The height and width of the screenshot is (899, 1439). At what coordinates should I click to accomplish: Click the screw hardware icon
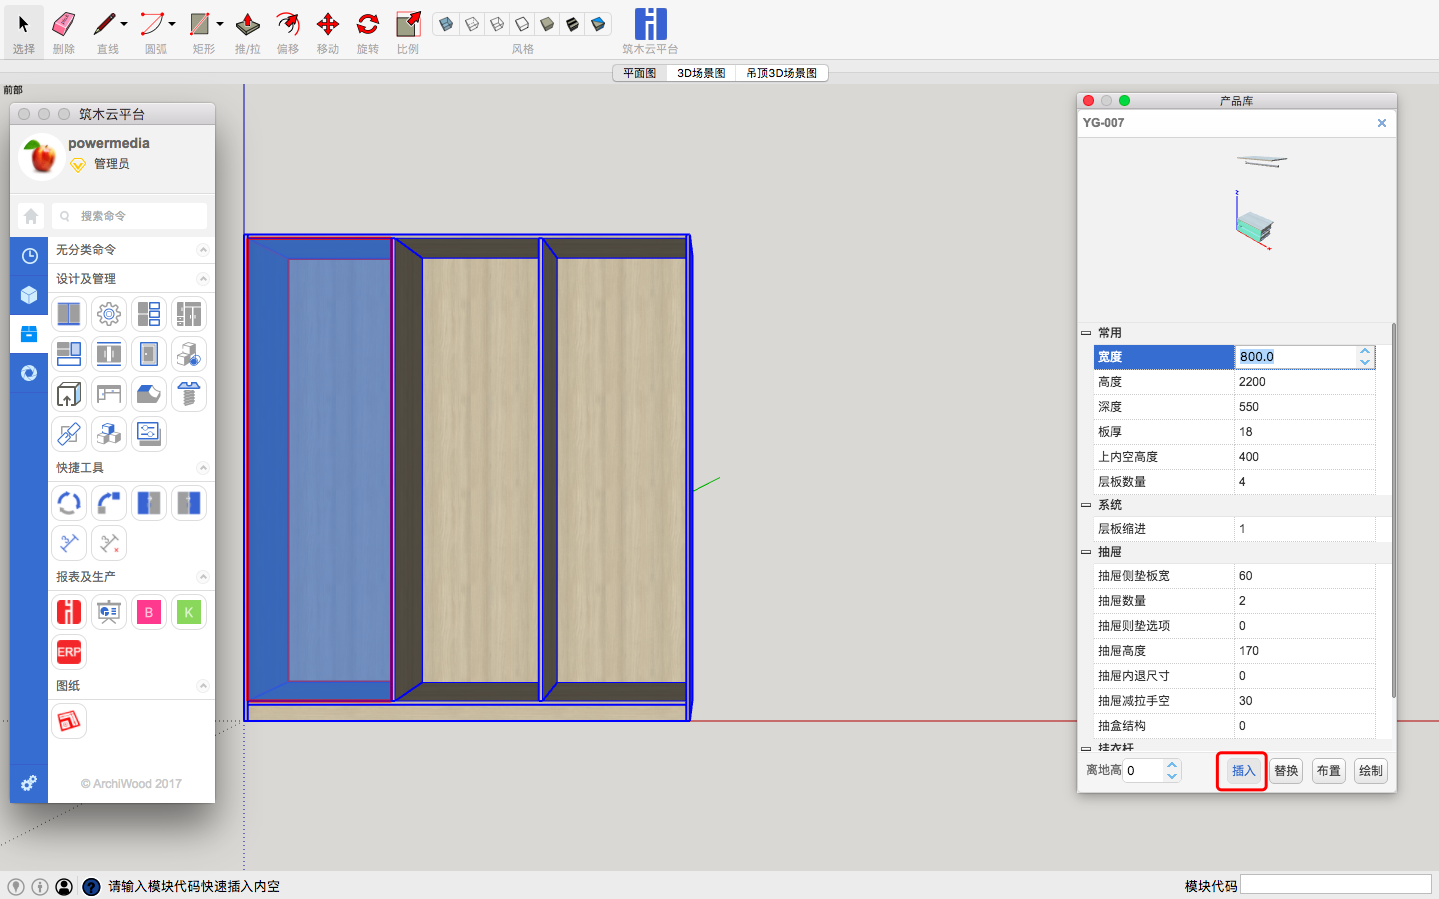(189, 394)
